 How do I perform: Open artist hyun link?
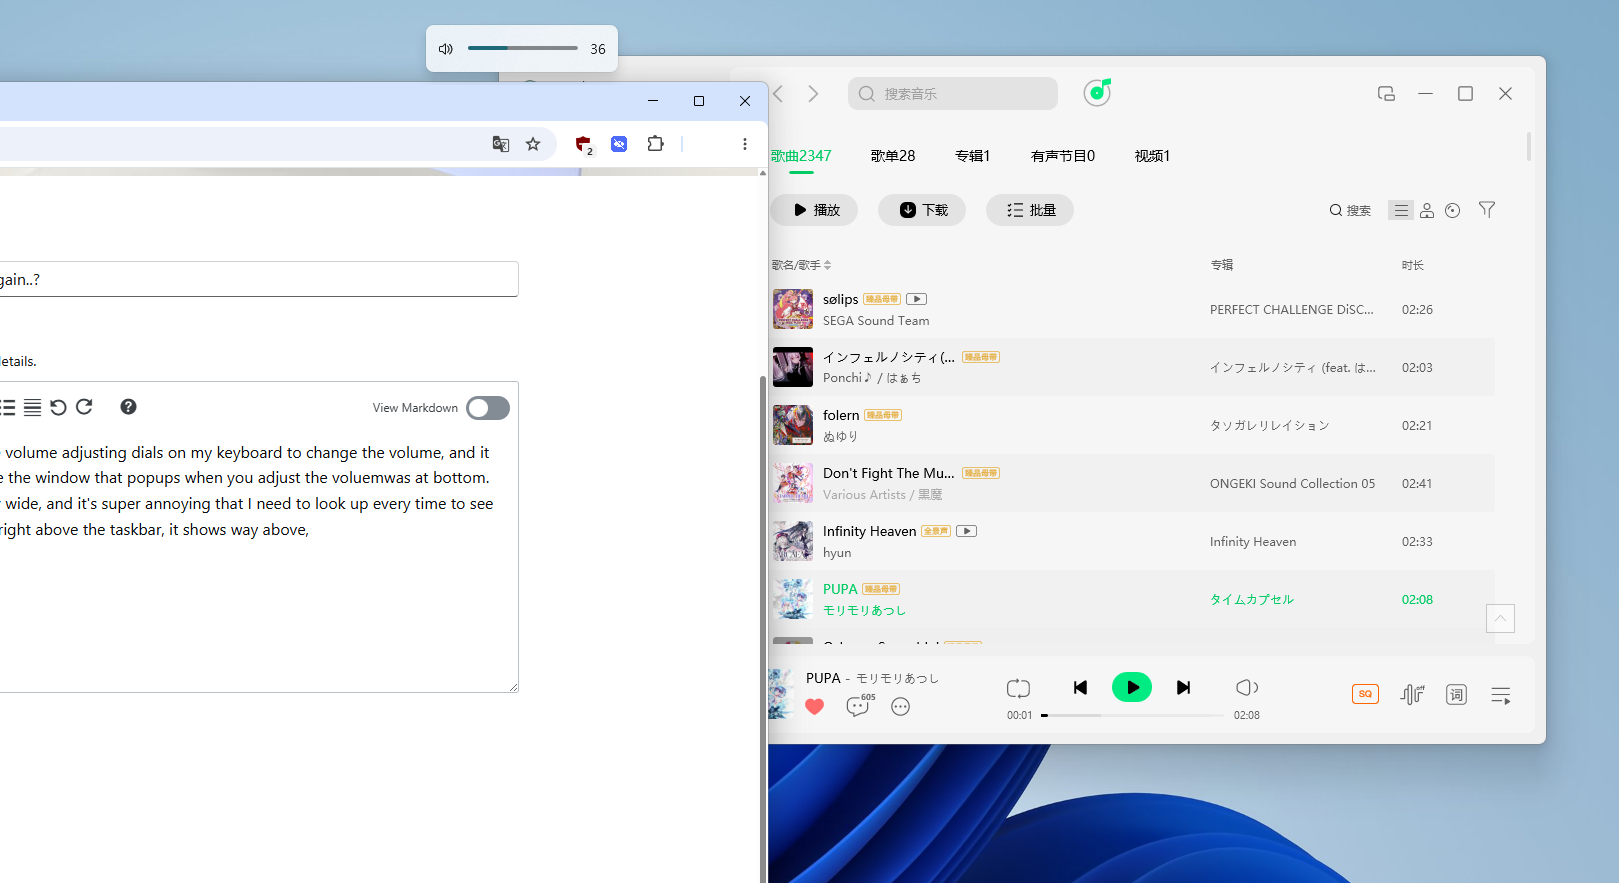click(x=837, y=552)
